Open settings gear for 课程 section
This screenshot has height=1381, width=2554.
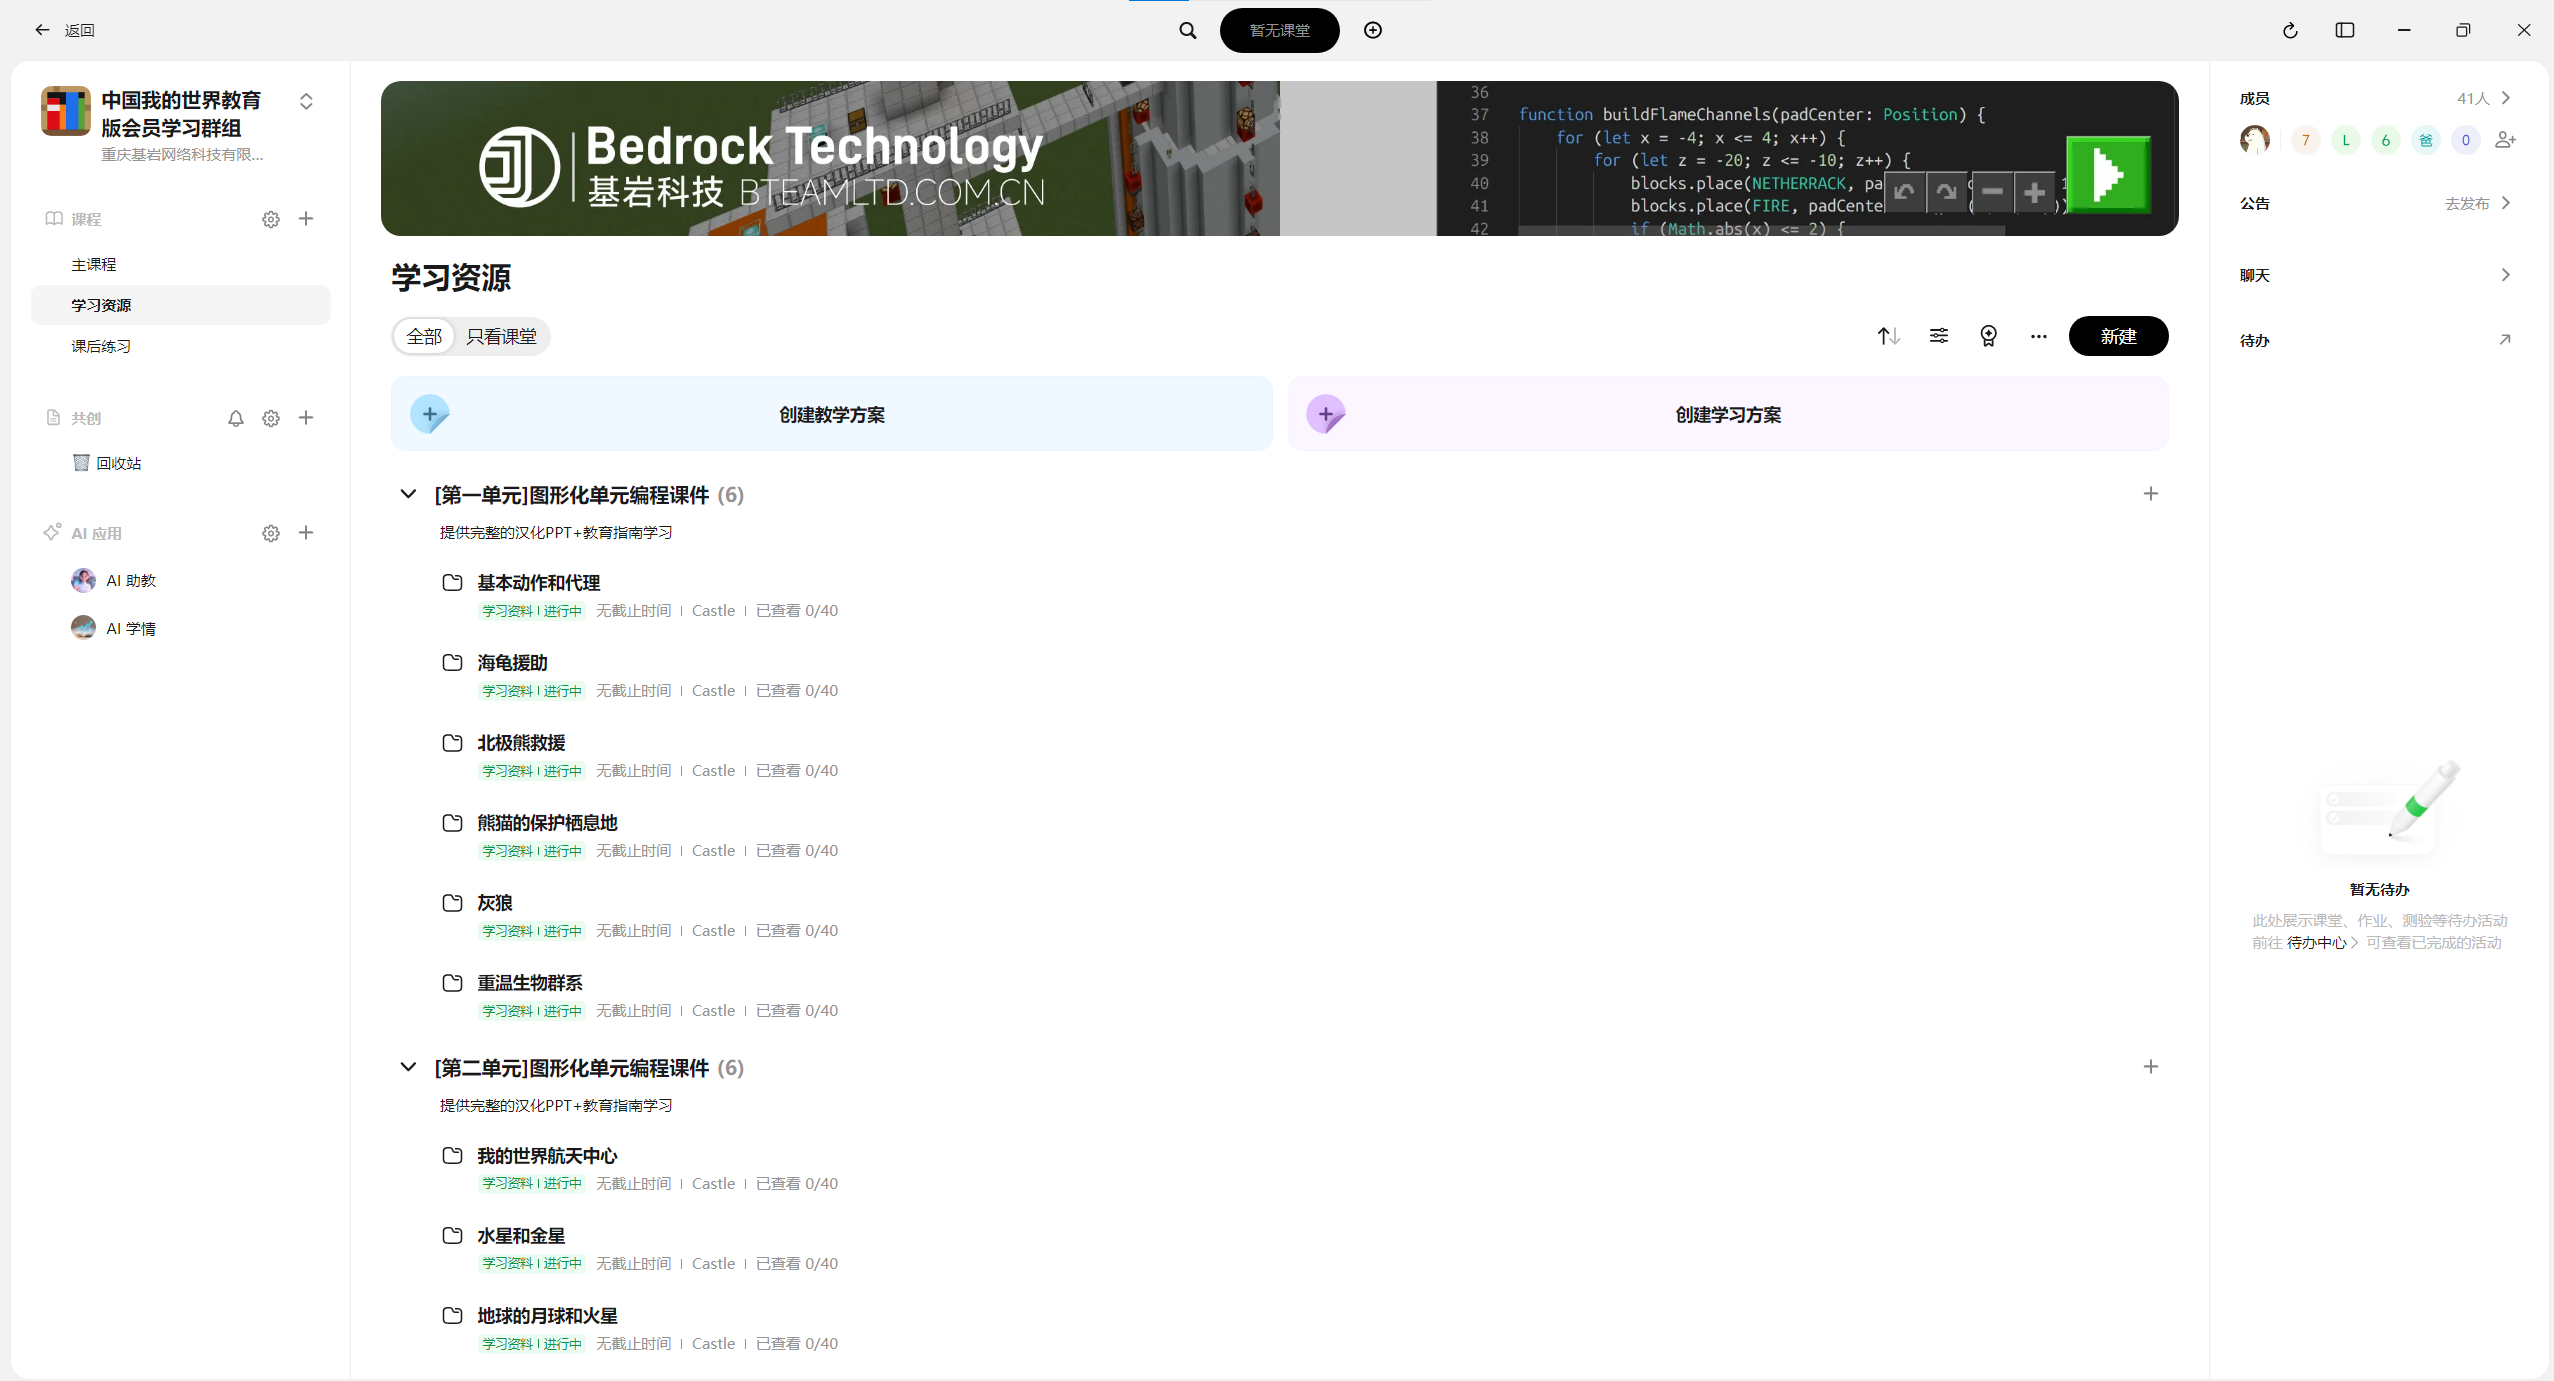(x=270, y=219)
